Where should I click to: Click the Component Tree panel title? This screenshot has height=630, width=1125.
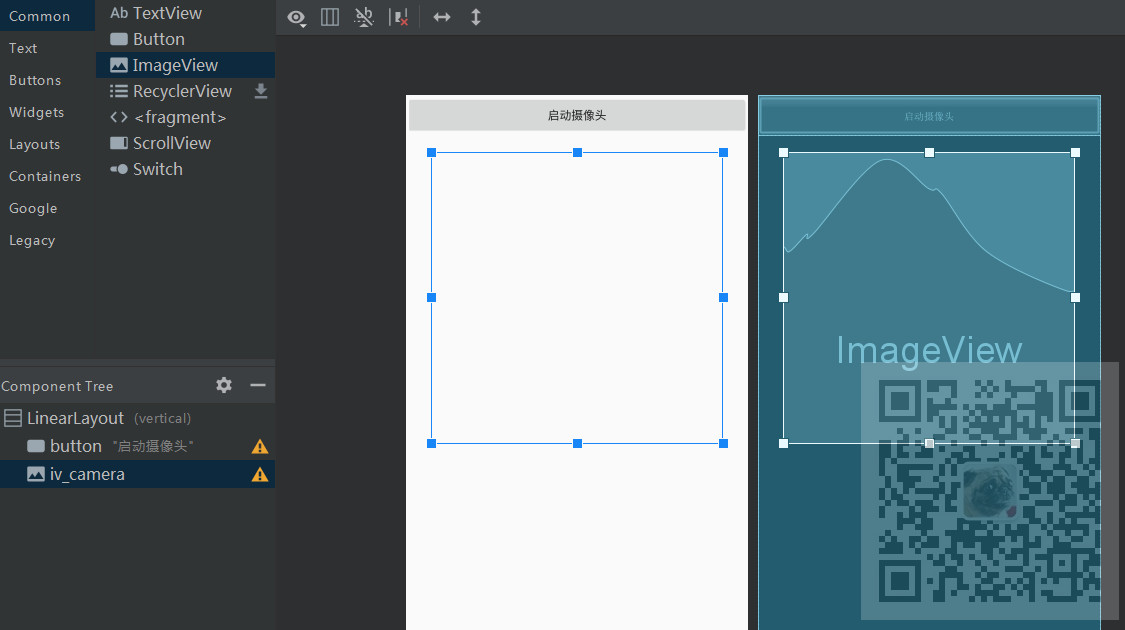click(57, 386)
